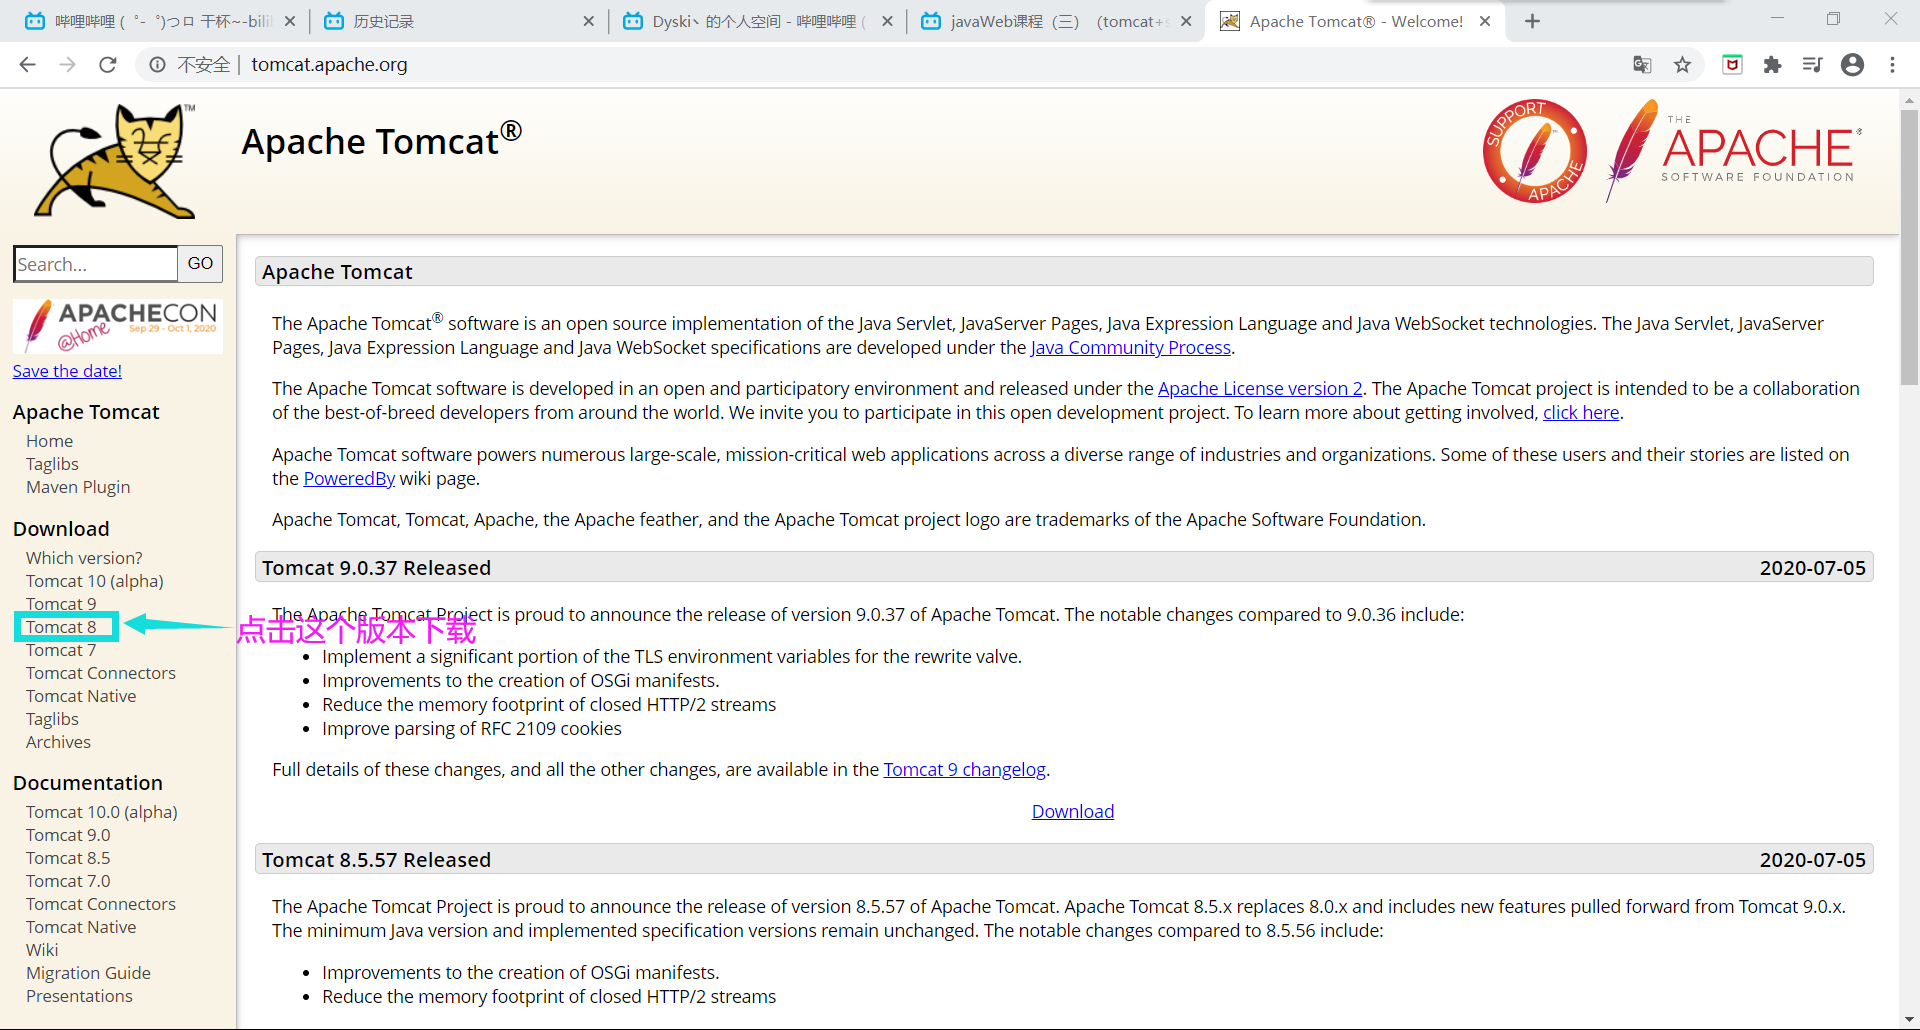The height and width of the screenshot is (1030, 1920).
Task: Click the page's vertical scrollbar thumb
Action: pyautogui.click(x=1909, y=247)
